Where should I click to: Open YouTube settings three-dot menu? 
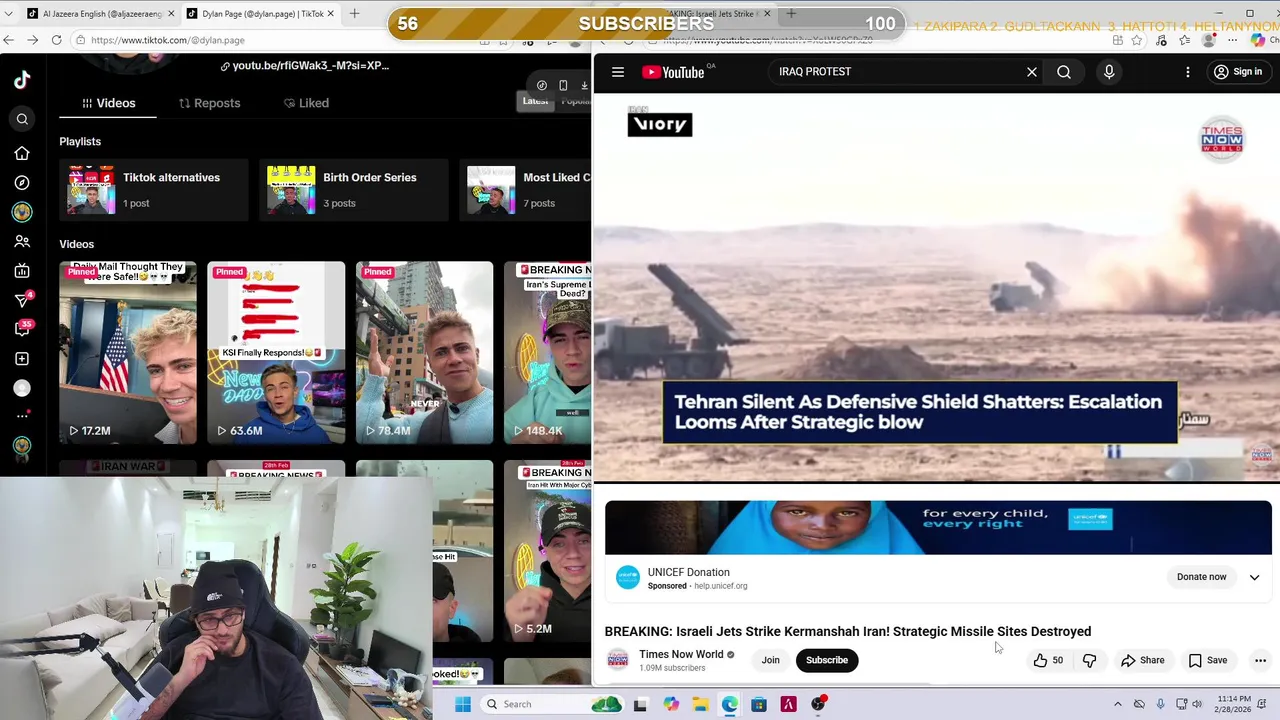1188,72
